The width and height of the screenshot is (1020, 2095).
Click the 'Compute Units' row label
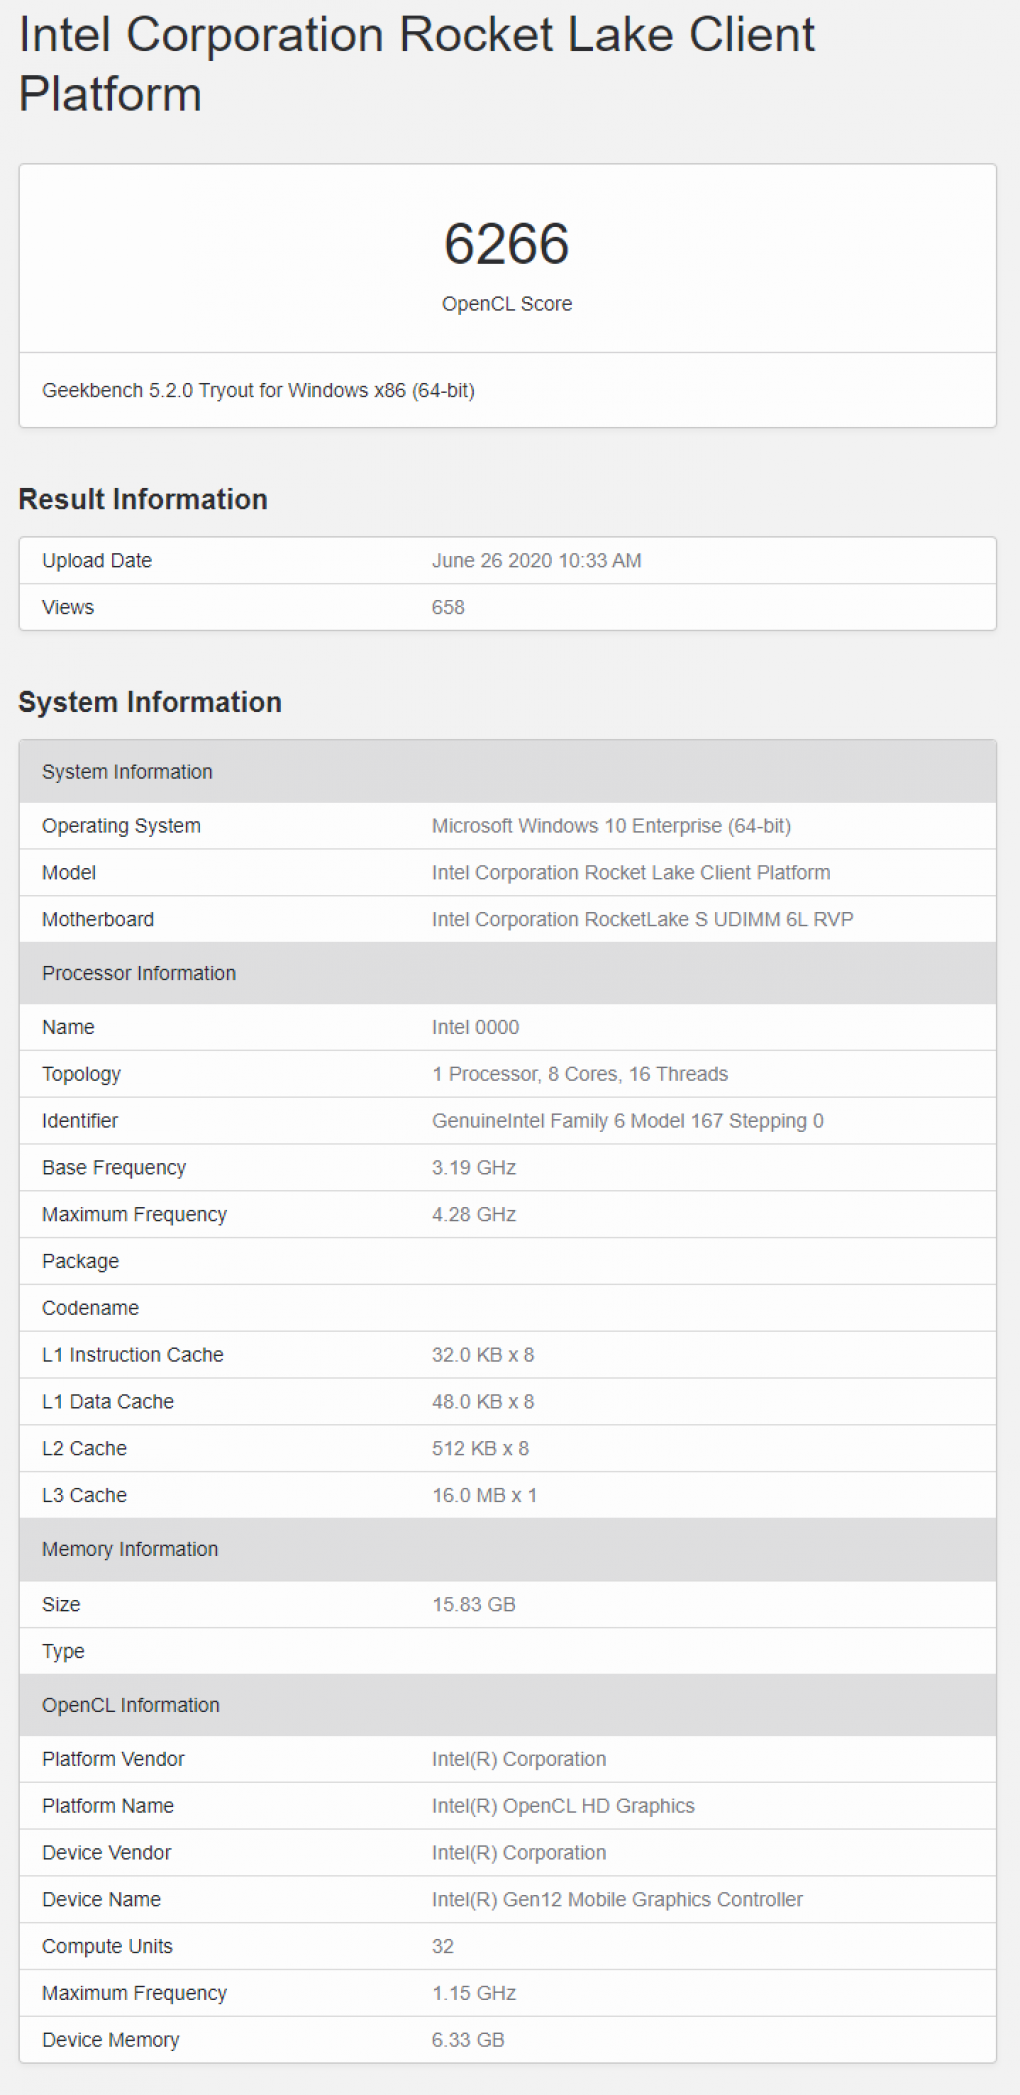click(x=107, y=1947)
